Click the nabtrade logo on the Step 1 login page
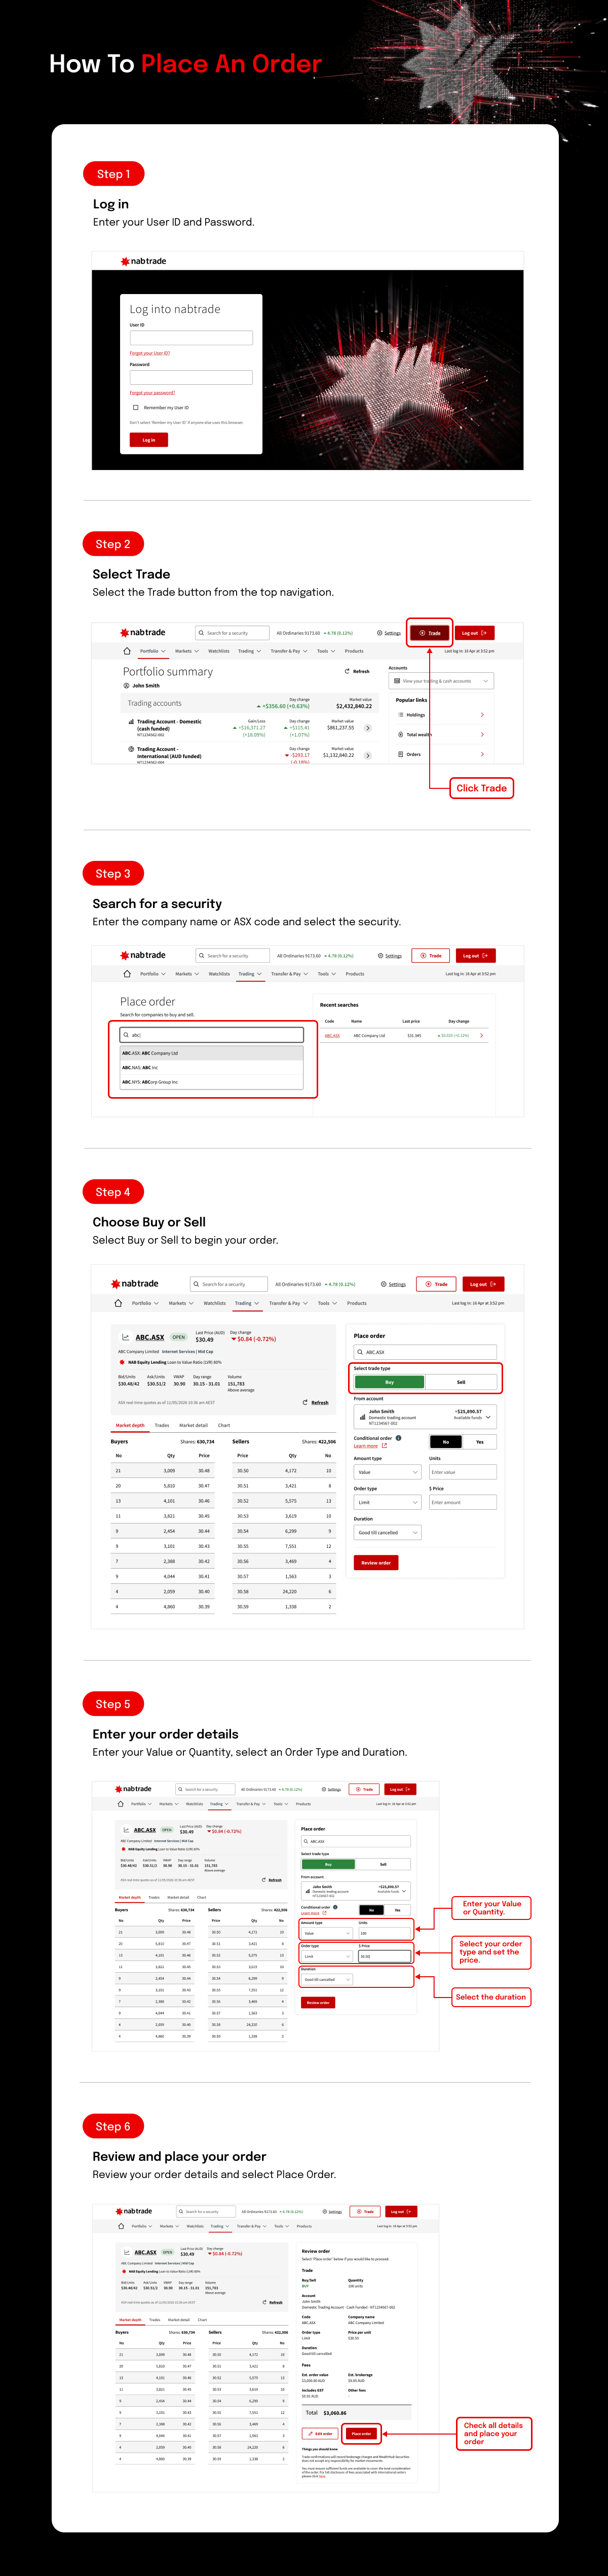This screenshot has width=608, height=2576. tap(143, 261)
